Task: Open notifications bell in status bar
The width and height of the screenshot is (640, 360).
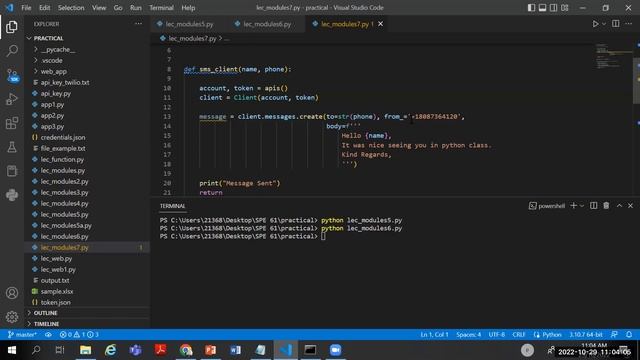Action: click(x=629, y=335)
